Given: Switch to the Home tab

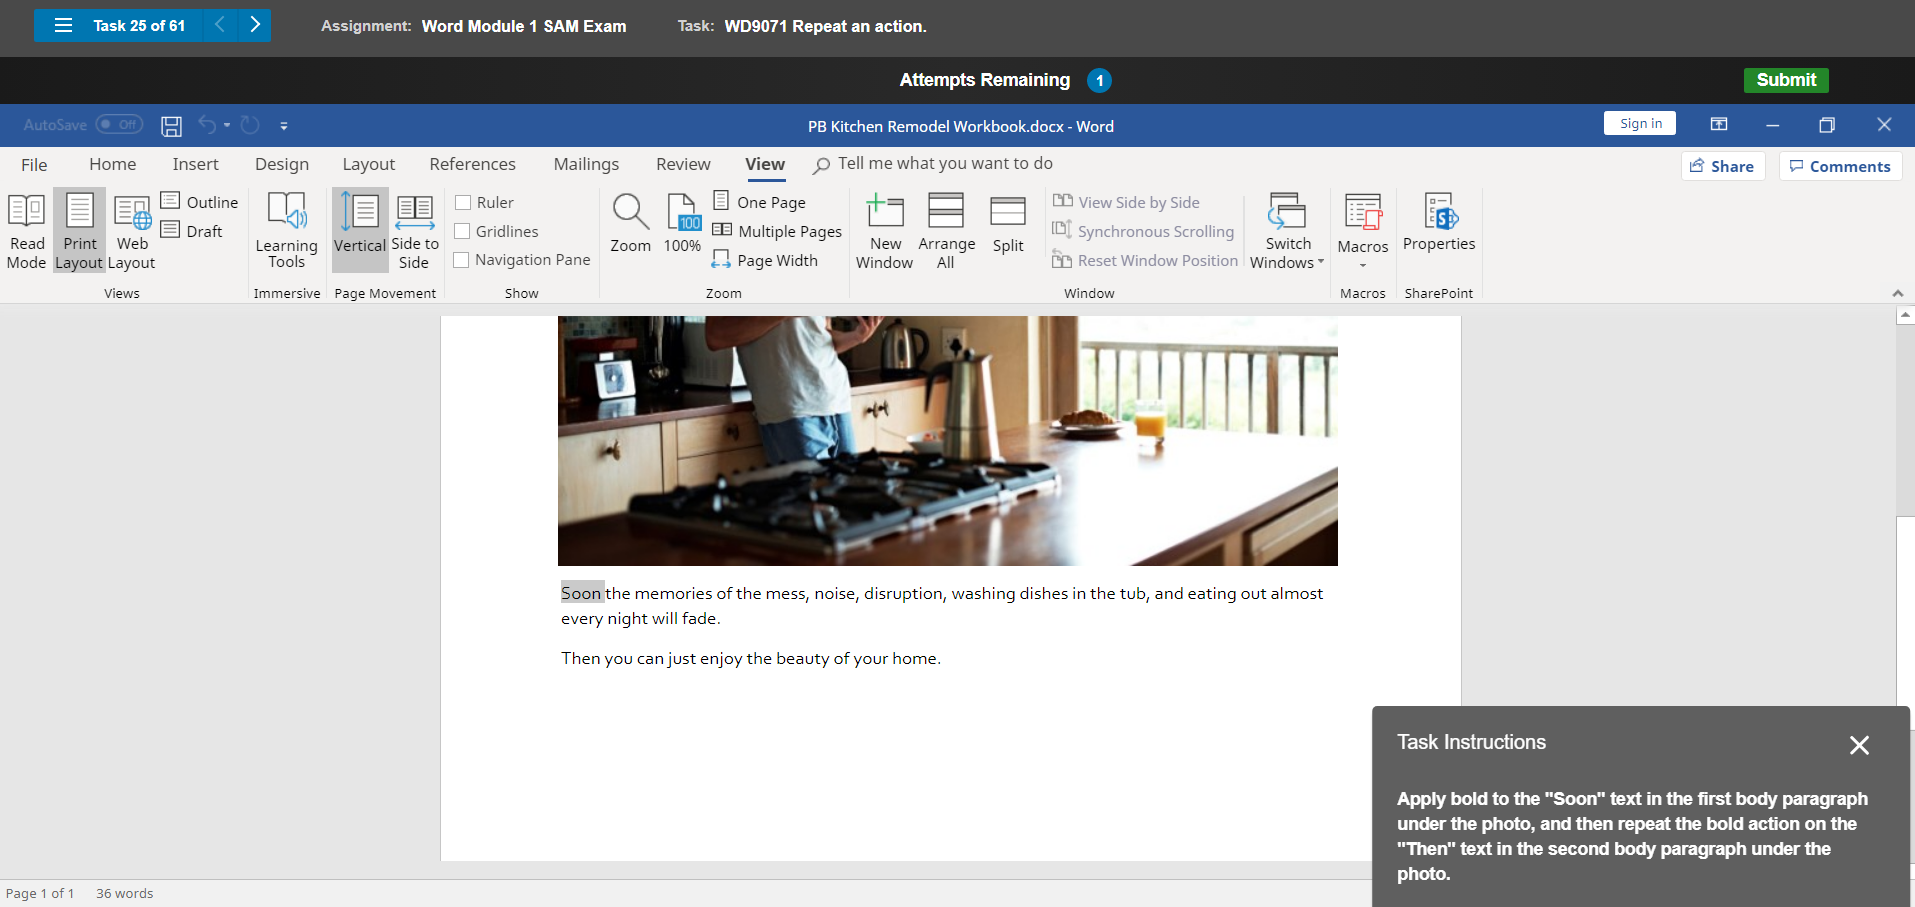Looking at the screenshot, I should [x=112, y=164].
